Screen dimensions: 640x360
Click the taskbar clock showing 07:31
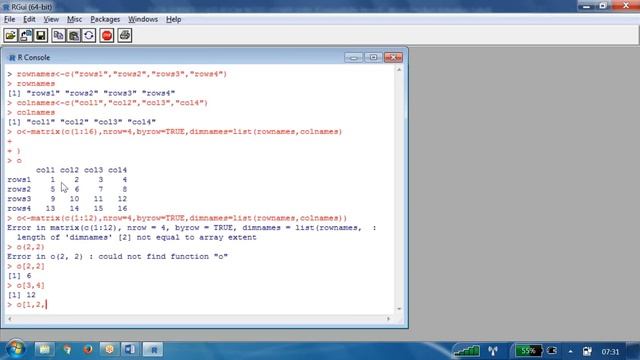point(610,351)
